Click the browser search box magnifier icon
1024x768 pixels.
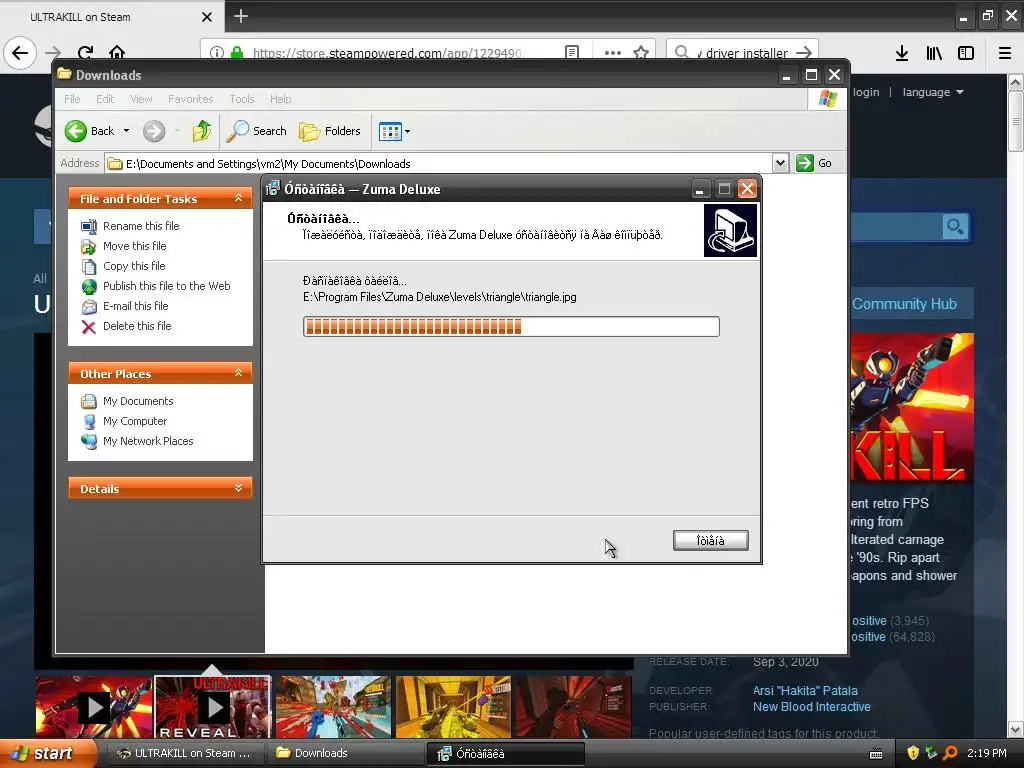click(x=681, y=52)
